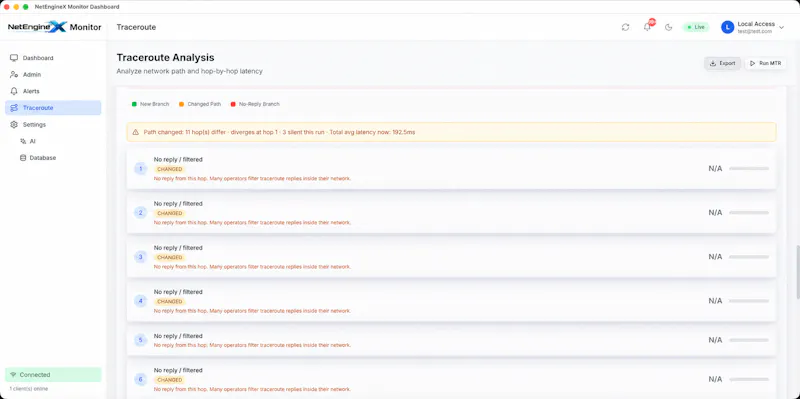Click hop 3 latency bar

749,257
